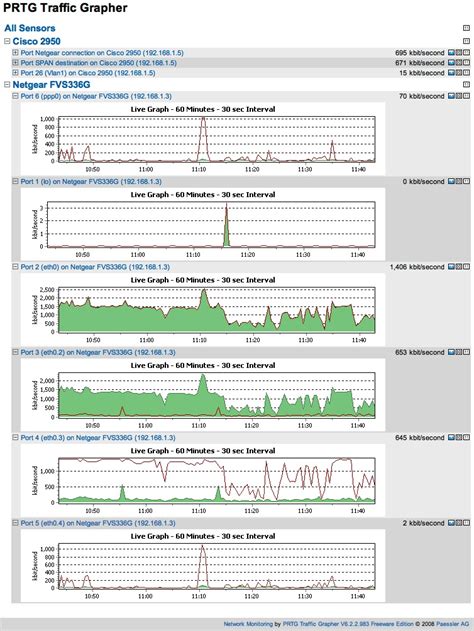Screen dimensions: 474x631
Task: Open Port Netgear connection on Cisco 2950 link
Action: coord(102,53)
